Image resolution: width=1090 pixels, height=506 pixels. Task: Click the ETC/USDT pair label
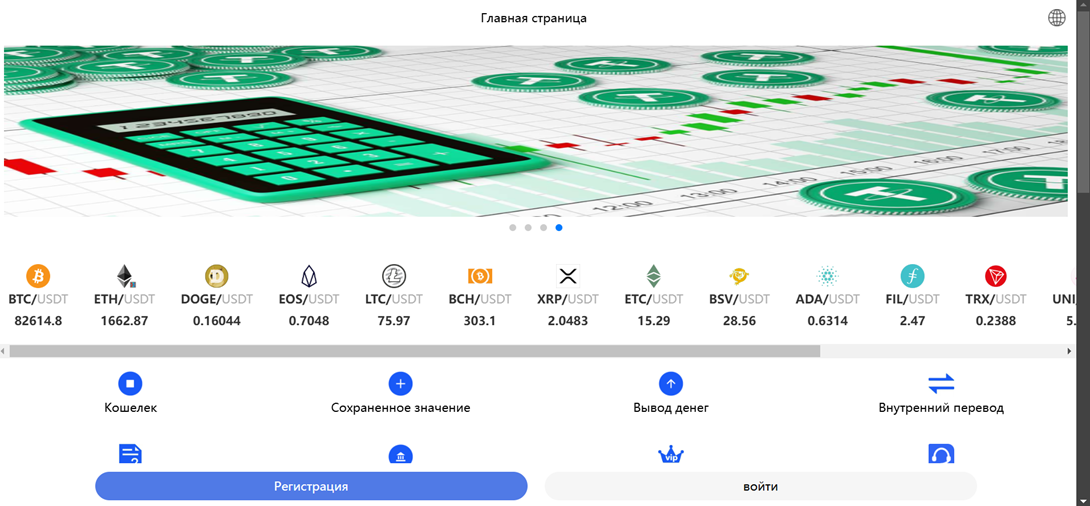(x=653, y=300)
